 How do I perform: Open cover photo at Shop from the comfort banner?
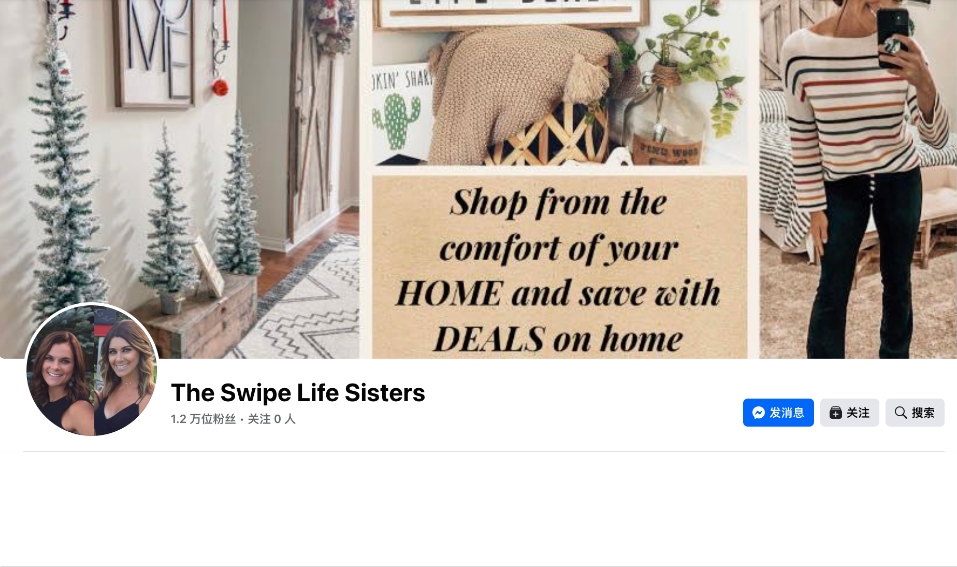coord(559,267)
